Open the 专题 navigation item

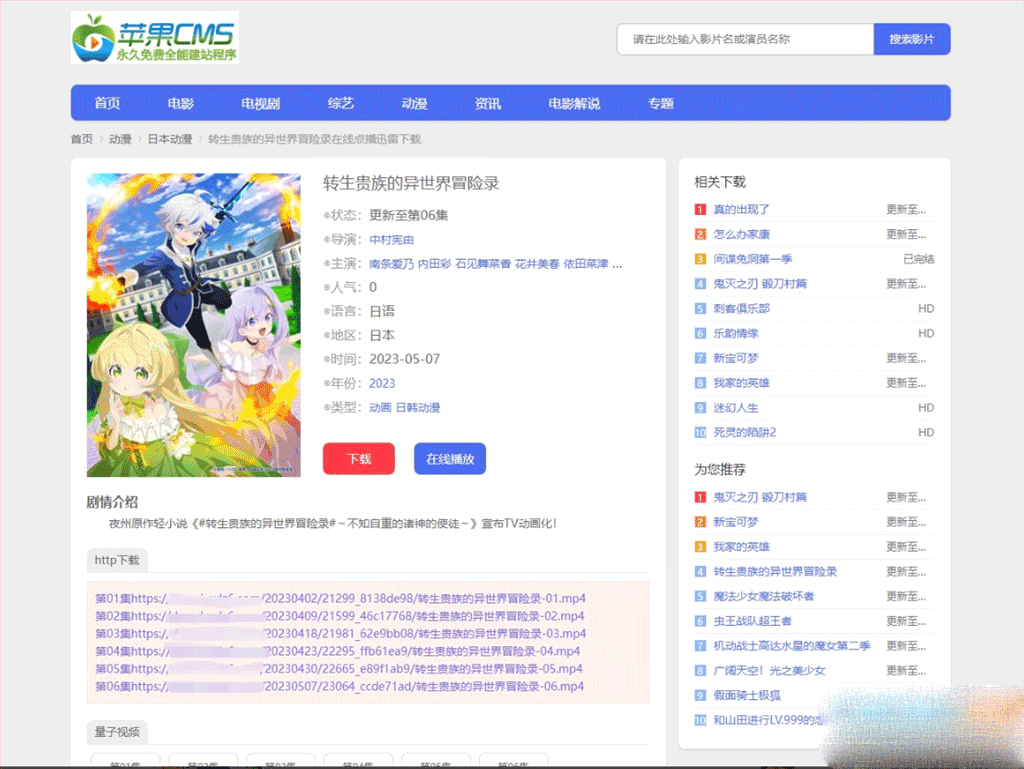[x=661, y=103]
